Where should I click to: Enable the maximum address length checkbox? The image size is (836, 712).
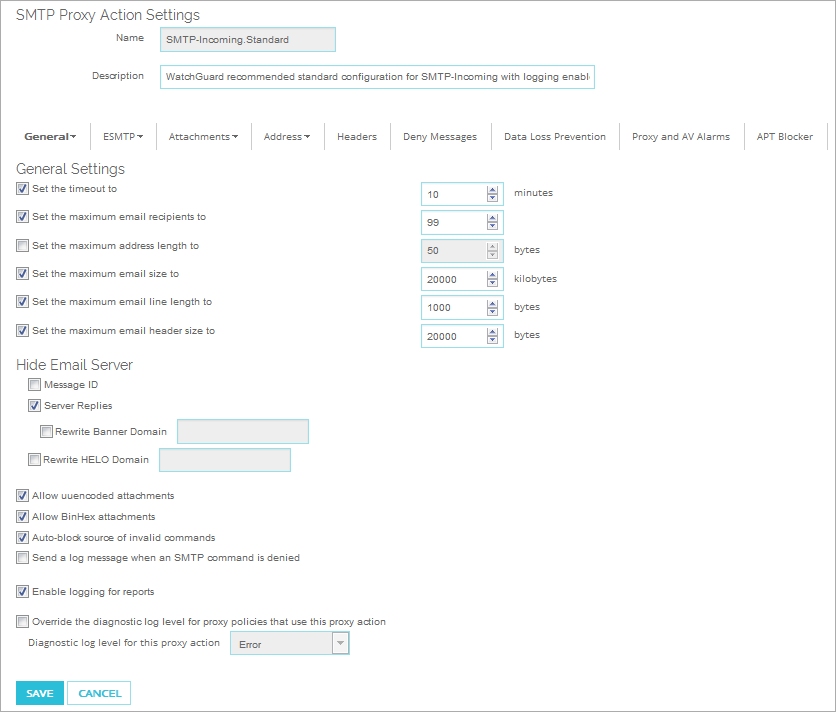click(22, 245)
